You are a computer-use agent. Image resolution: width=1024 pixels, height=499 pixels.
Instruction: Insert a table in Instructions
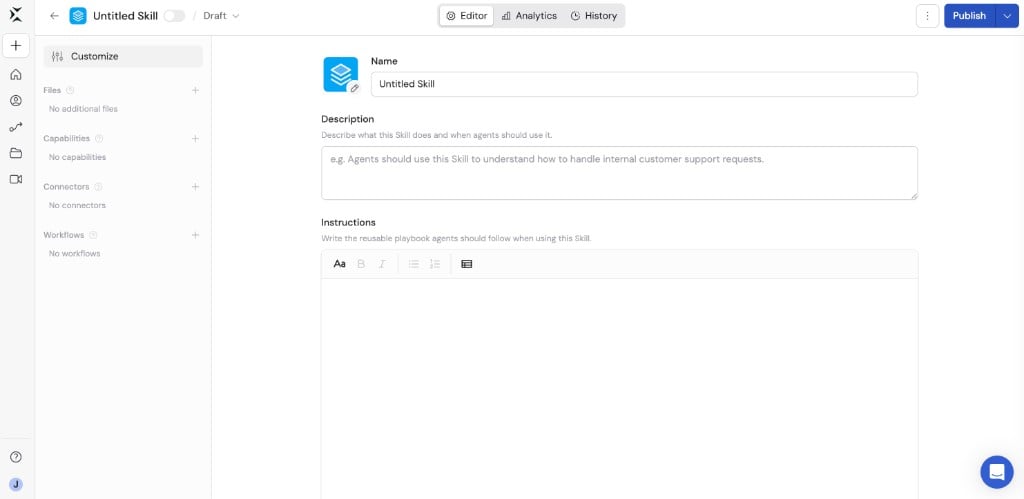point(466,264)
